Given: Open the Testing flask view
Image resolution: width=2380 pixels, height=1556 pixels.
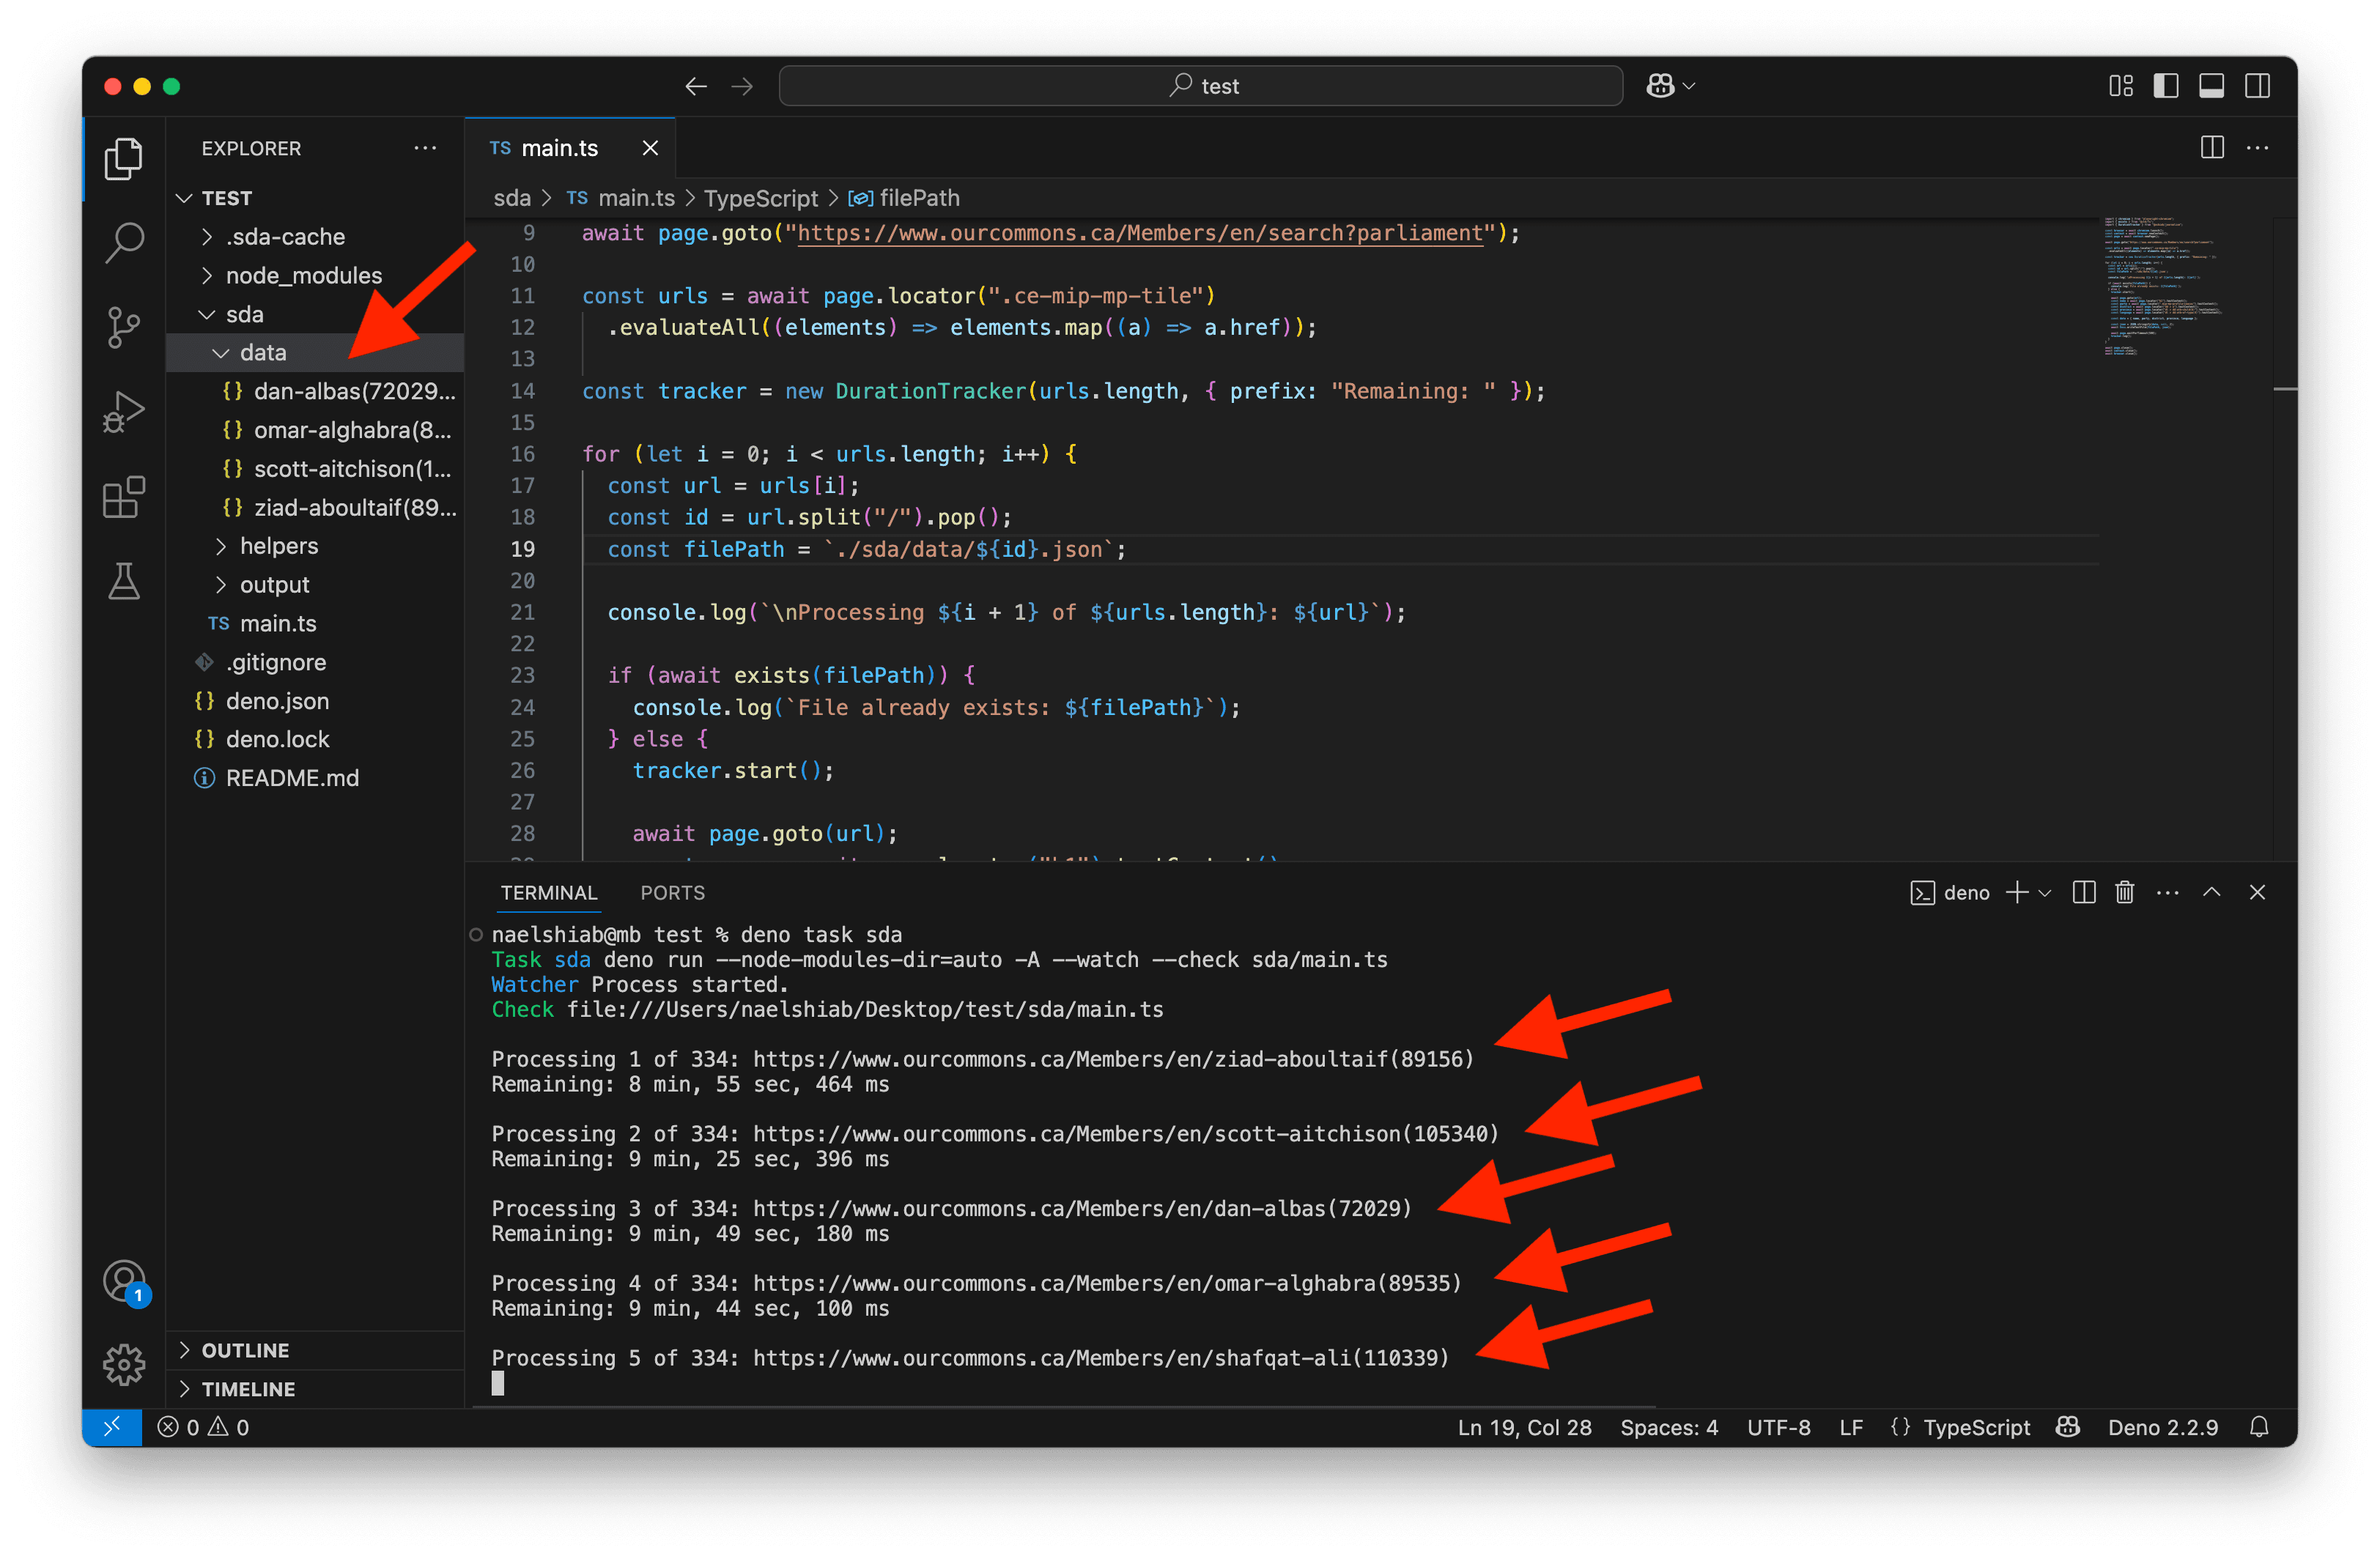Looking at the screenshot, I should coord(124,582).
